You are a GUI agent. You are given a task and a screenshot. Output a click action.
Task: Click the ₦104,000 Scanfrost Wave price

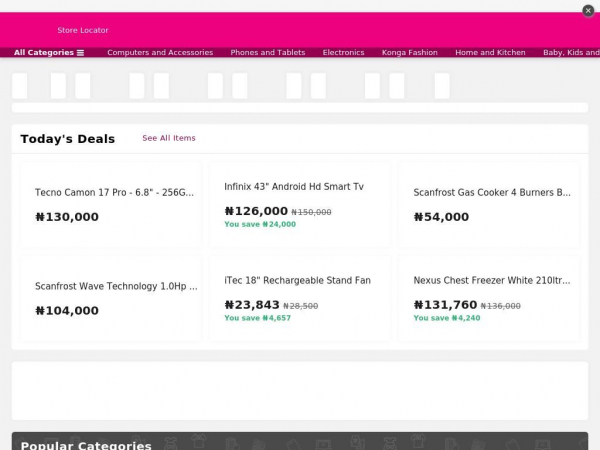pyautogui.click(x=67, y=311)
